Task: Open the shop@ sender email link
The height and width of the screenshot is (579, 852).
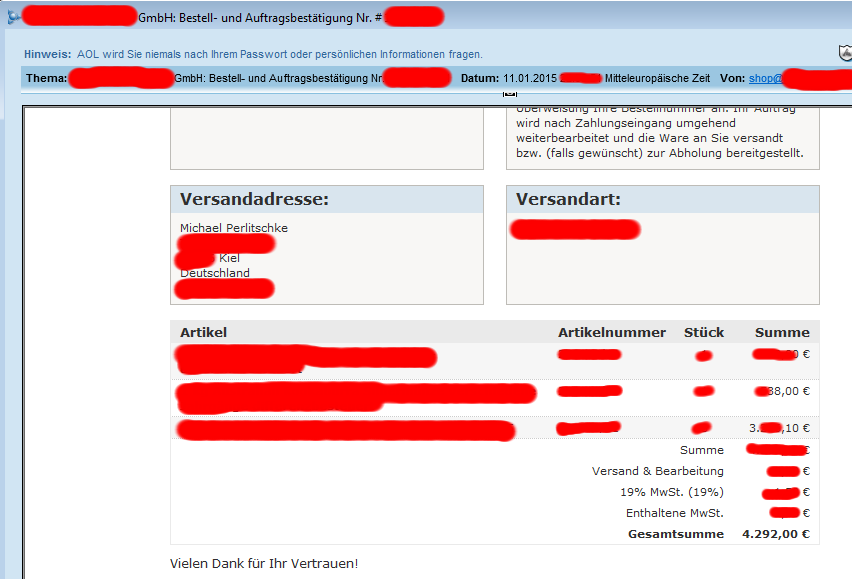Action: [765, 78]
